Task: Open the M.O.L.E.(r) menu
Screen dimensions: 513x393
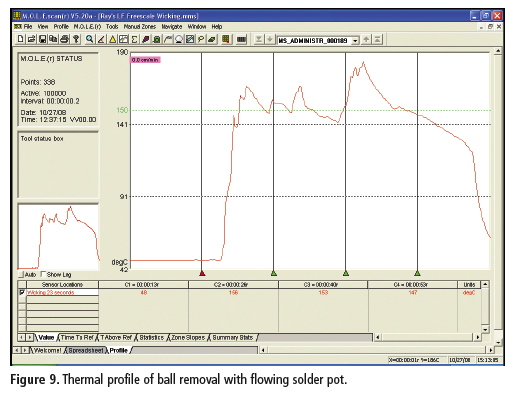Action: tap(87, 26)
